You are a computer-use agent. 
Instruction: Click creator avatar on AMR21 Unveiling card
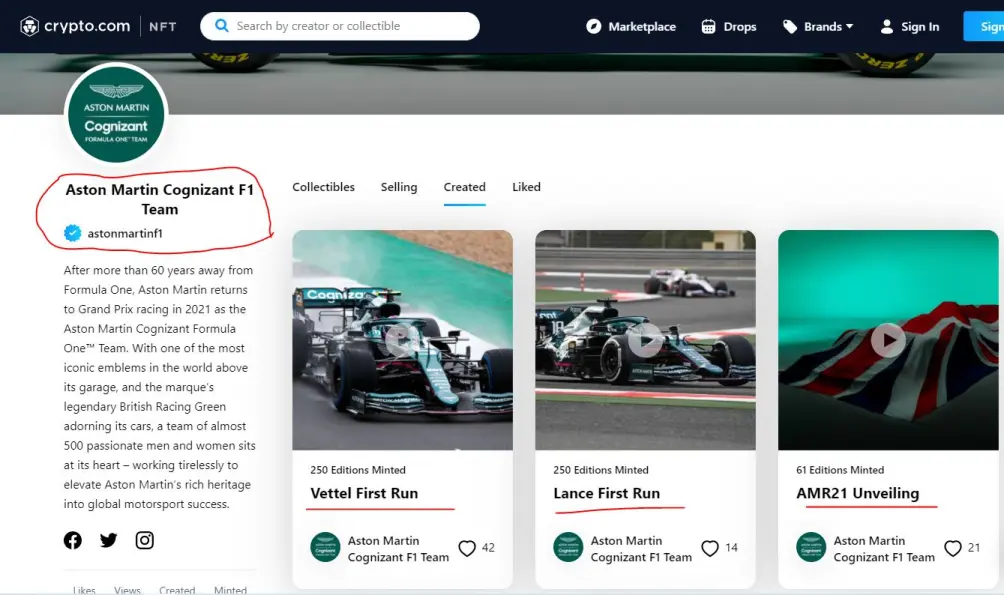(x=811, y=548)
